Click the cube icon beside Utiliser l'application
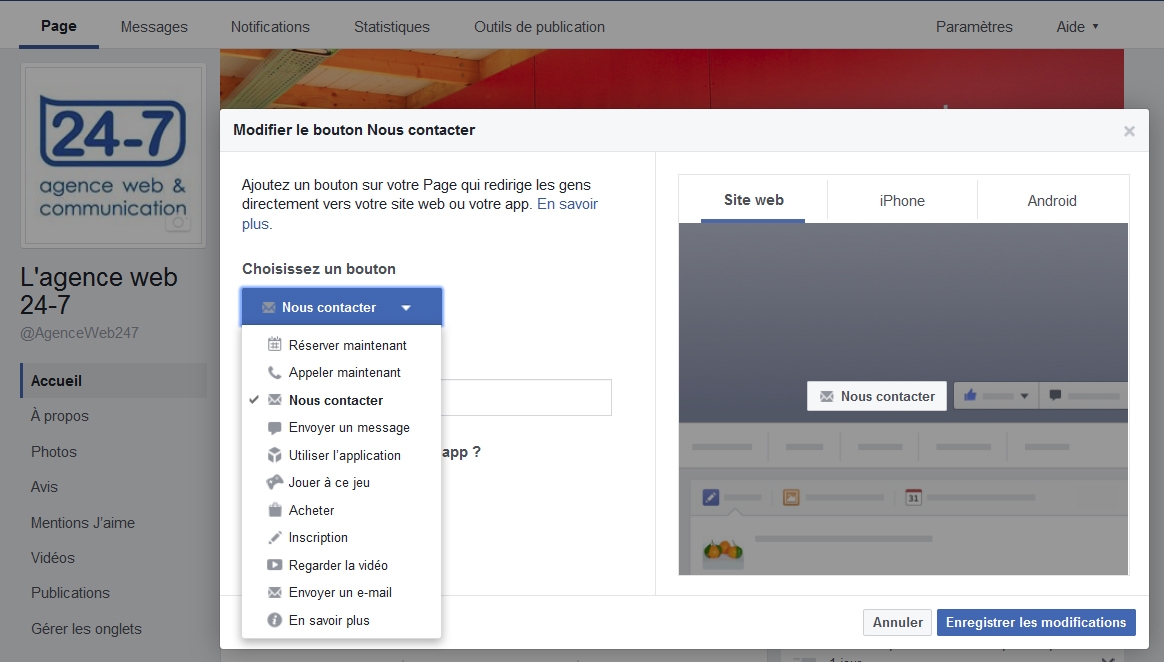This screenshot has width=1164, height=662. tap(275, 455)
